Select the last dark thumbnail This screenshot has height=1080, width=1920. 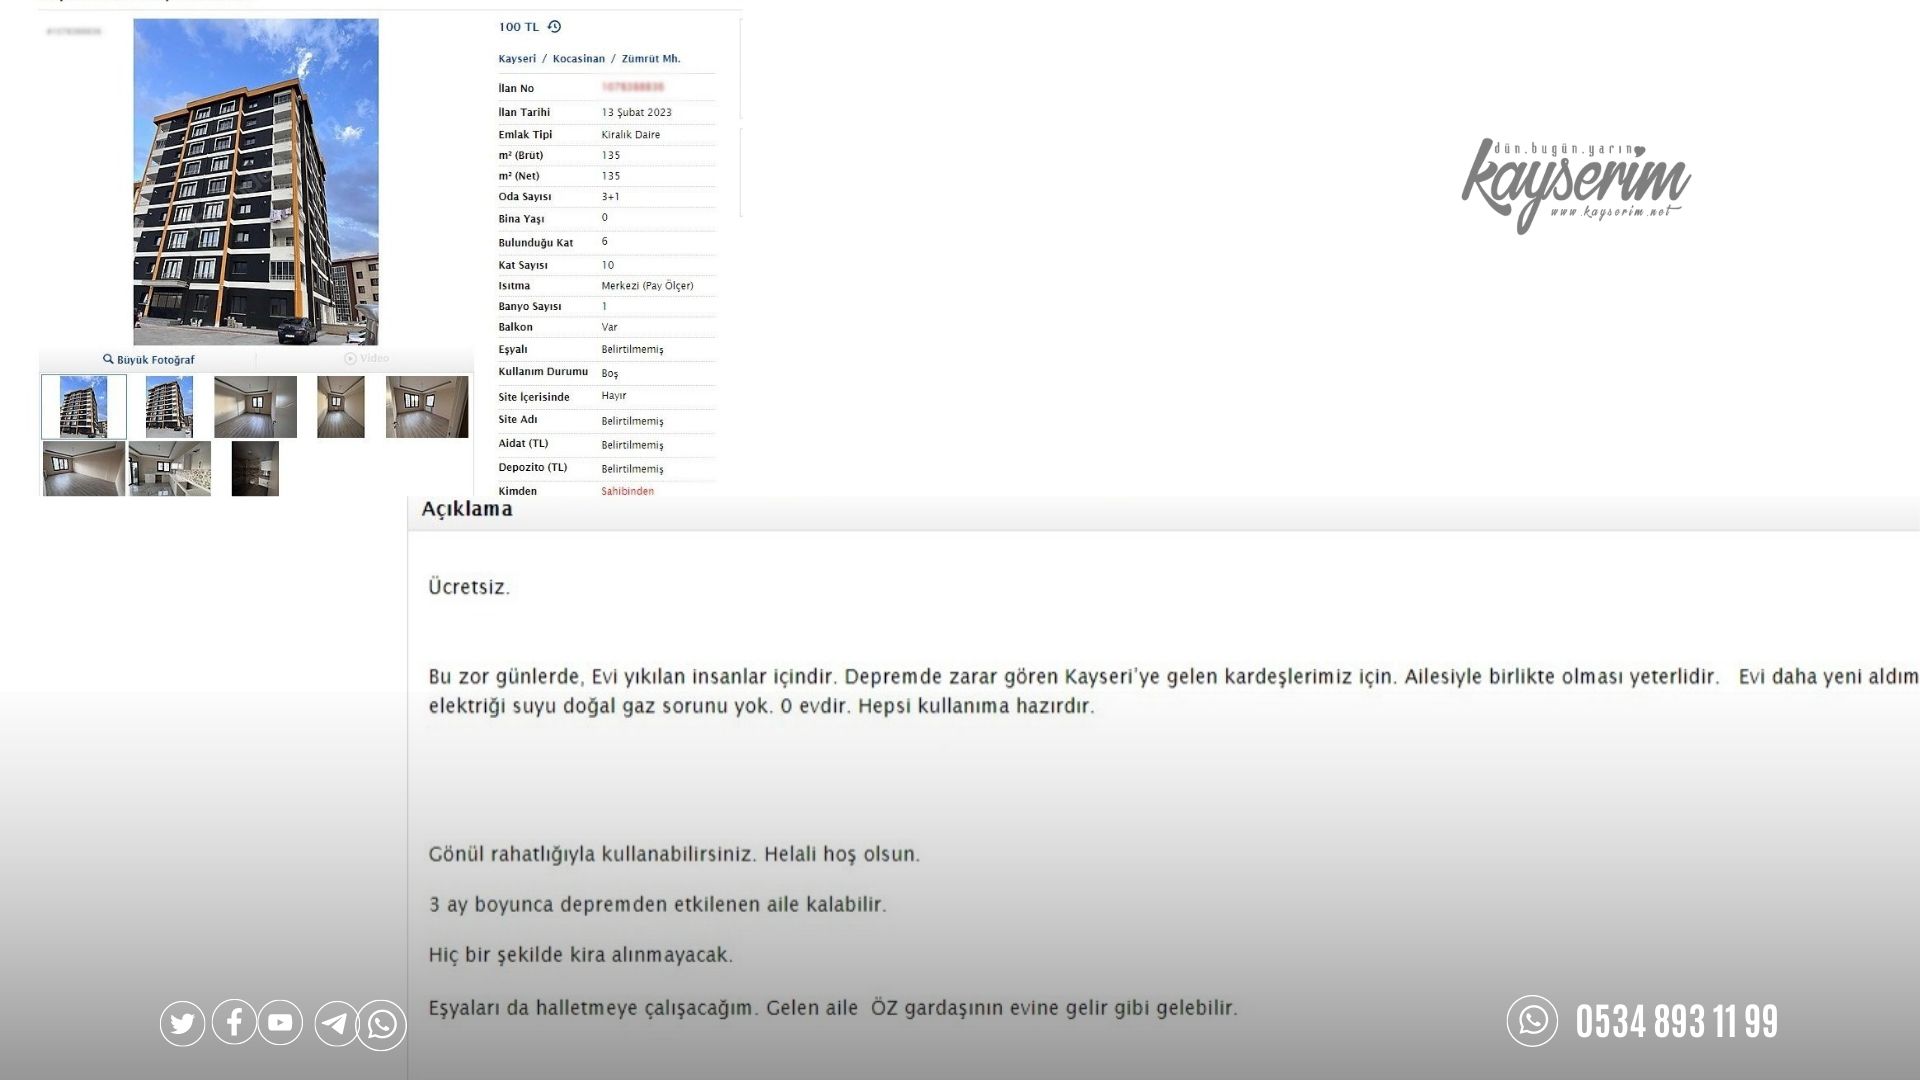point(255,468)
